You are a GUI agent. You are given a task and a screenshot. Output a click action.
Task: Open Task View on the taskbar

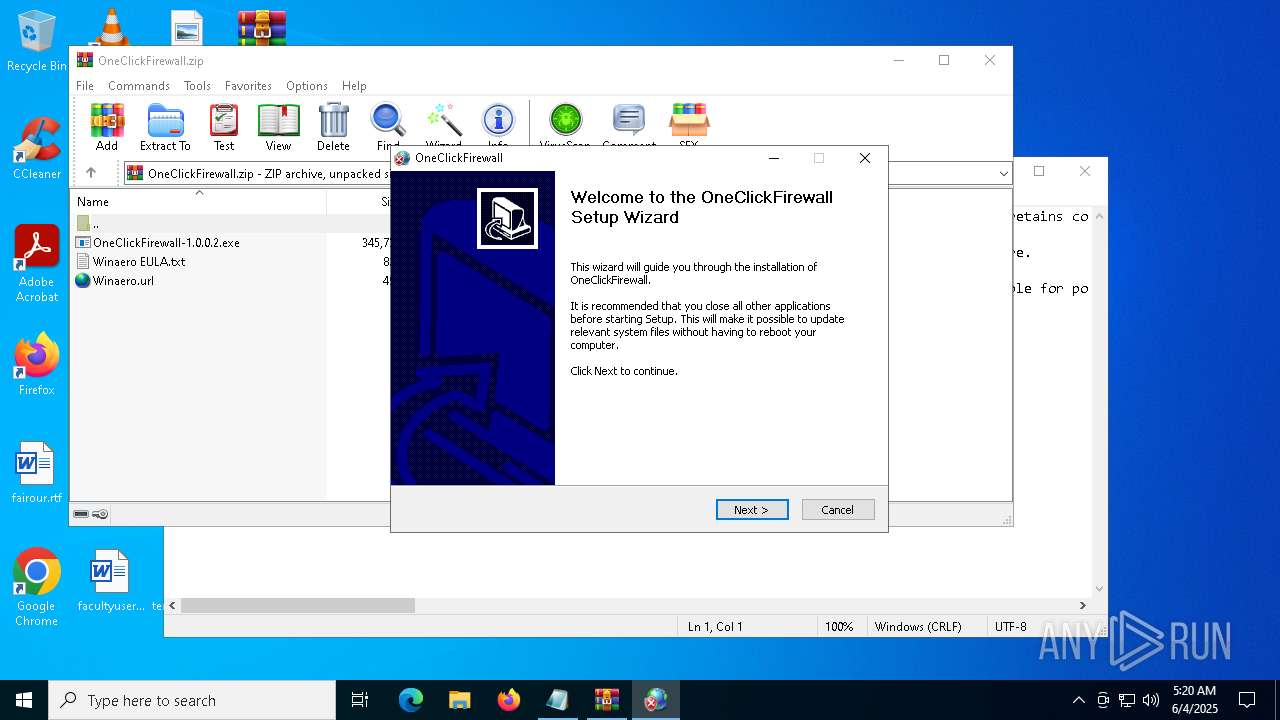pyautogui.click(x=360, y=700)
